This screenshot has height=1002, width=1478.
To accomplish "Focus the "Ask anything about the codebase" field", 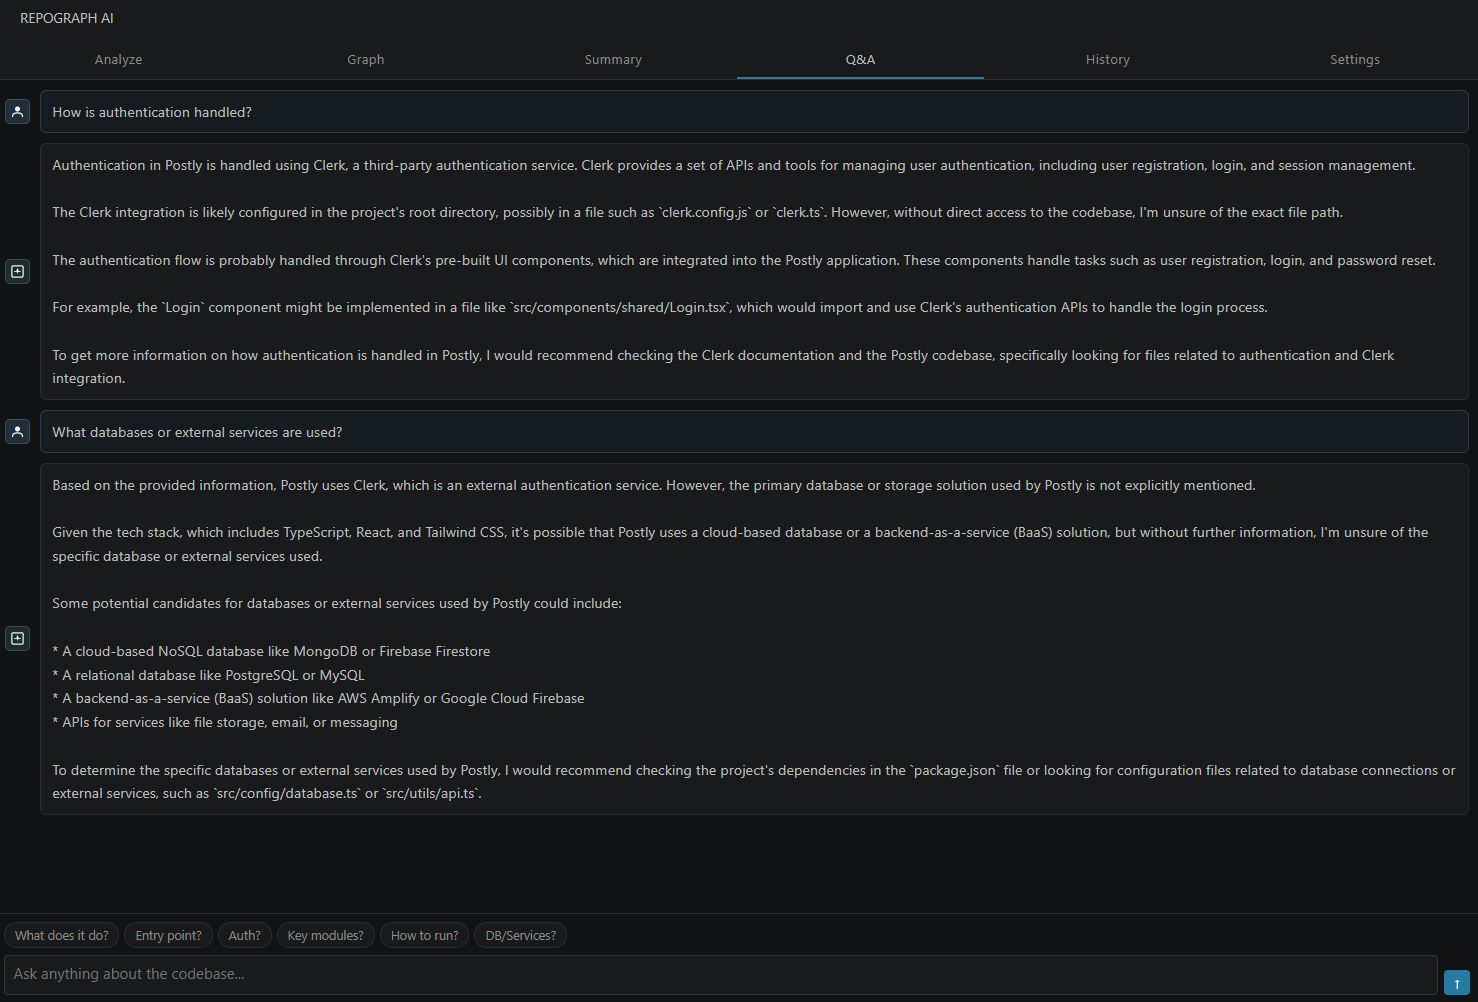I will click(720, 974).
